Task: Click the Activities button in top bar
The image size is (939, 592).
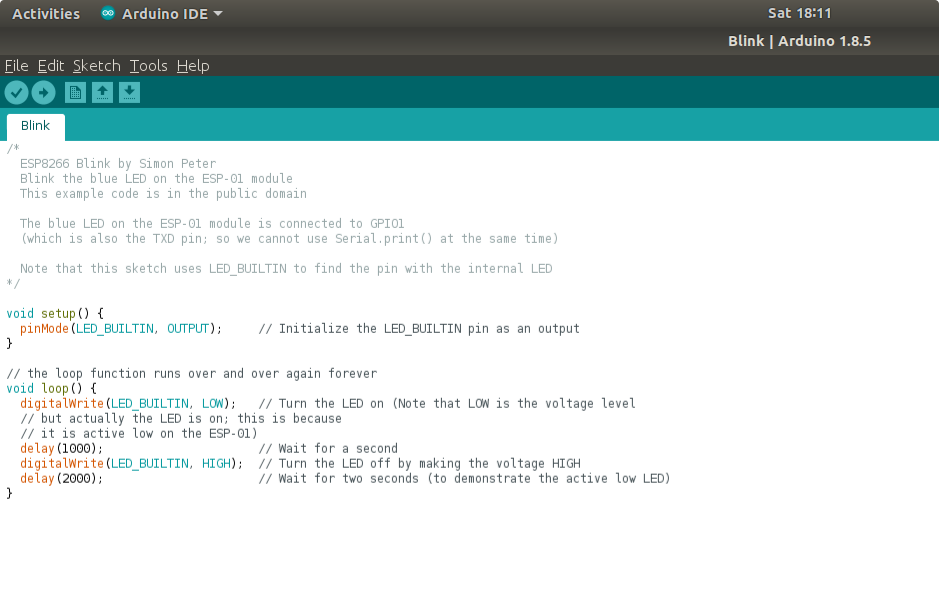Action: 46,14
